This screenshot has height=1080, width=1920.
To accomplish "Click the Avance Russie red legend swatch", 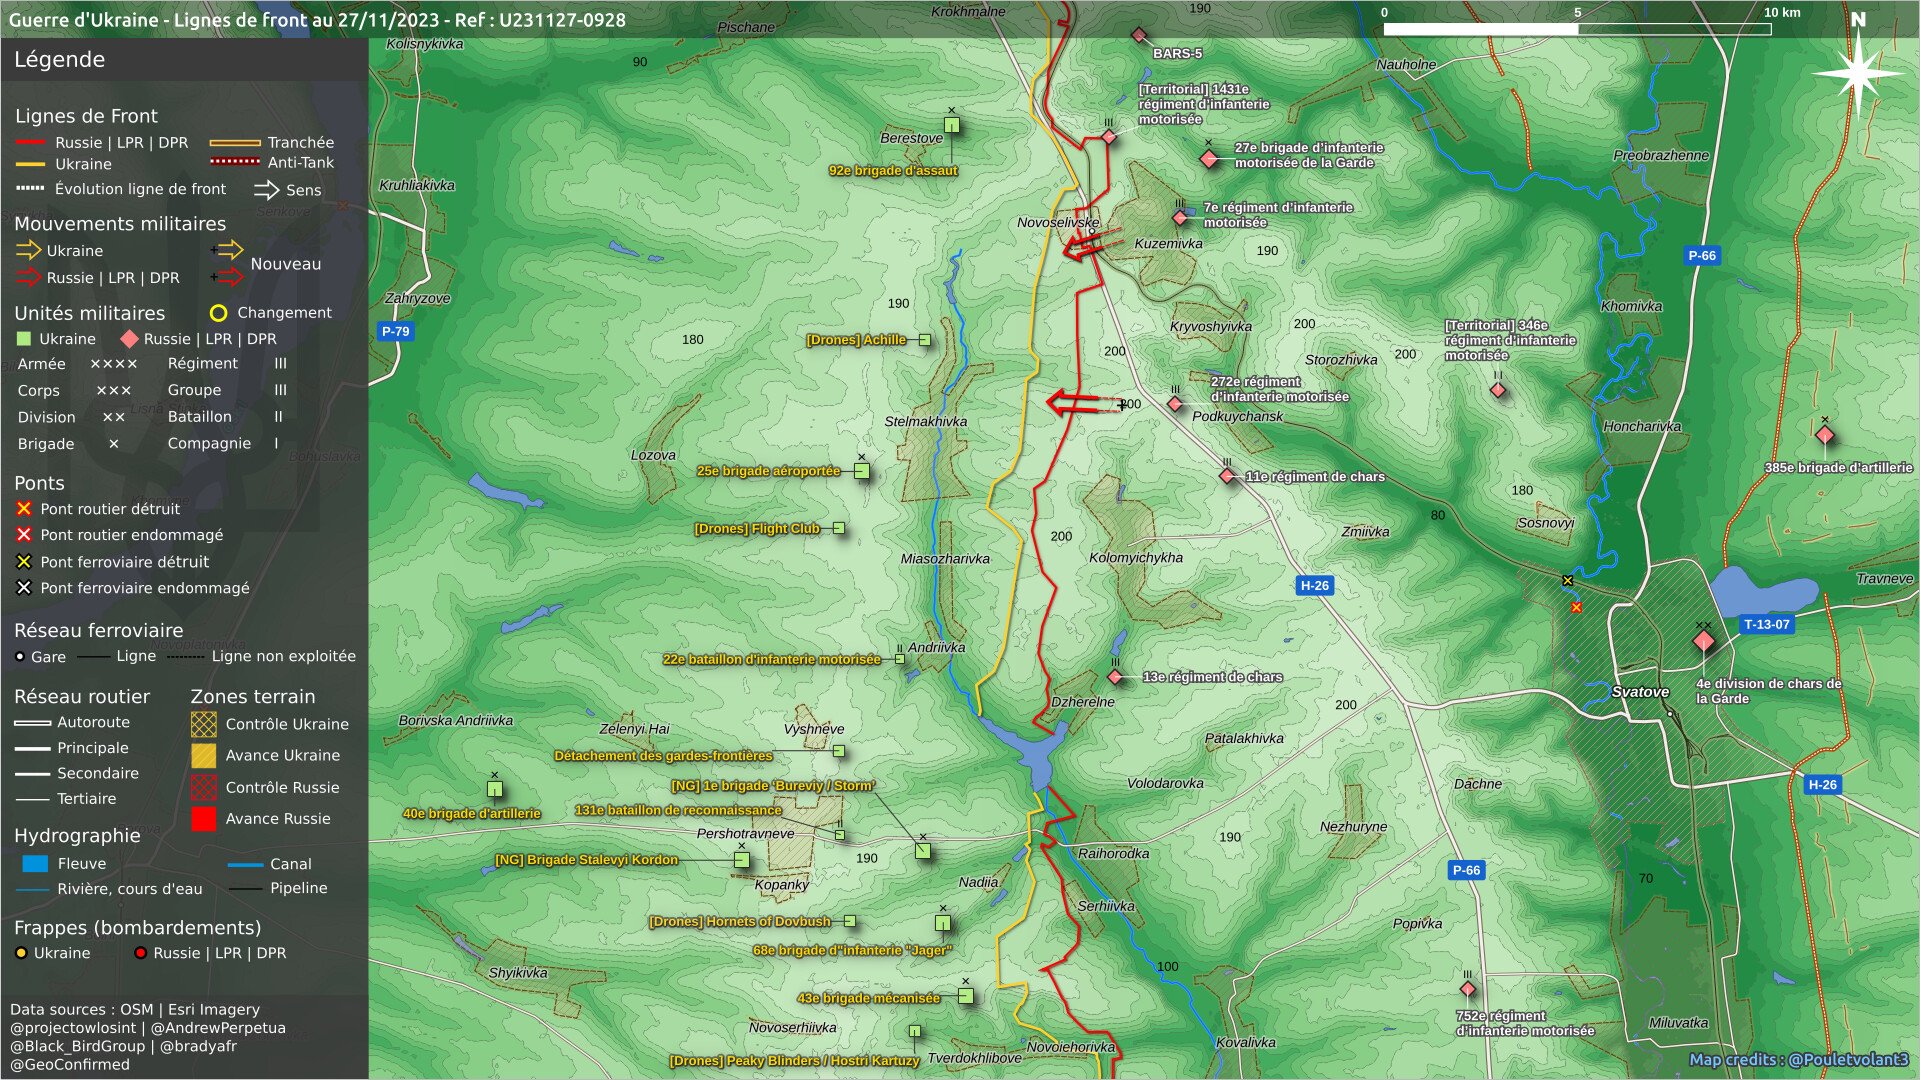I will (204, 819).
